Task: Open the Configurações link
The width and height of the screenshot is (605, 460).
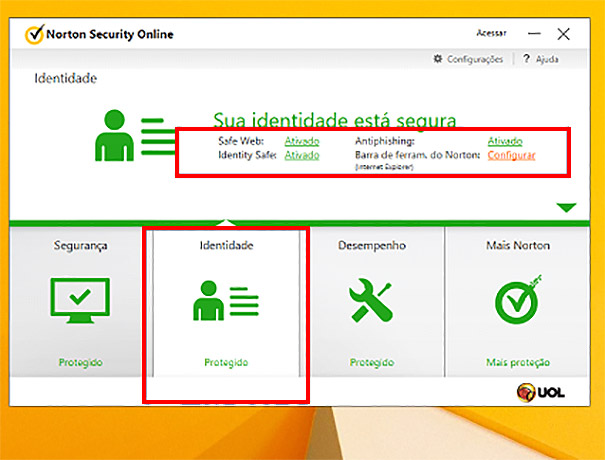Action: click(x=475, y=59)
